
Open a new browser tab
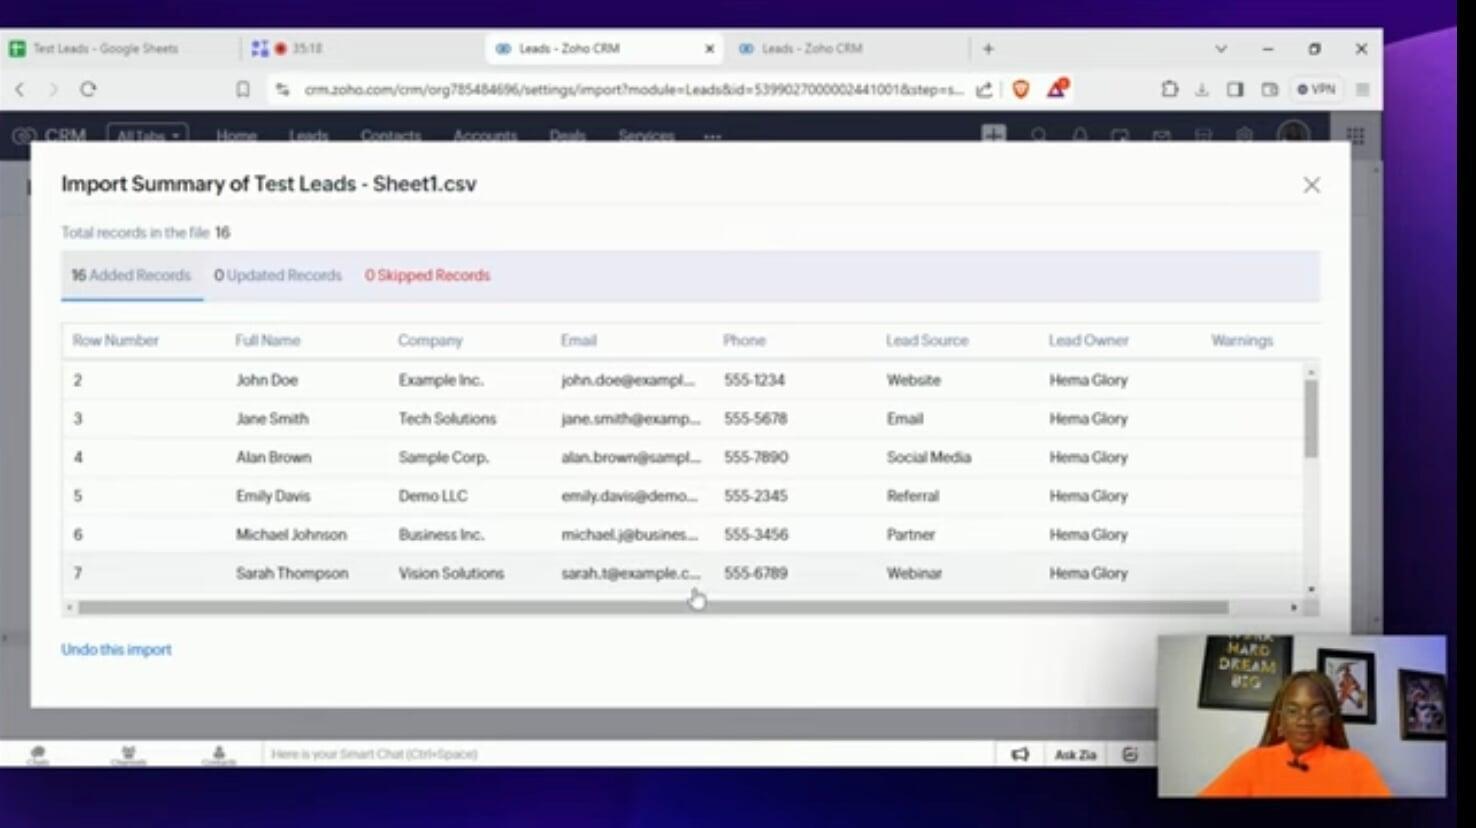coord(988,48)
